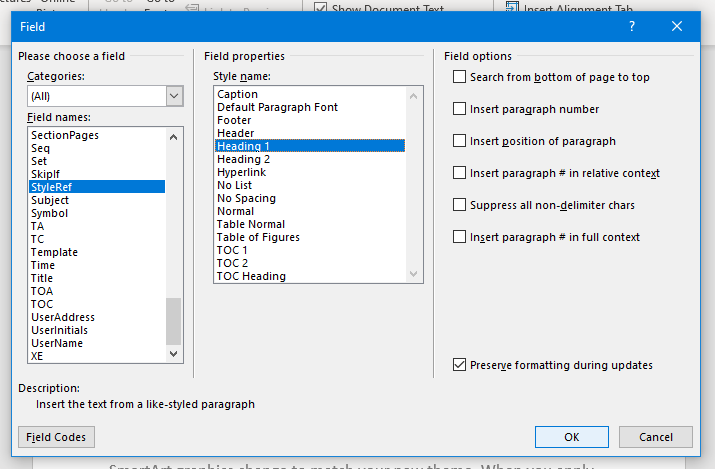The image size is (715, 469).
Task: Enable Search from bottom of page to top
Action: [460, 77]
